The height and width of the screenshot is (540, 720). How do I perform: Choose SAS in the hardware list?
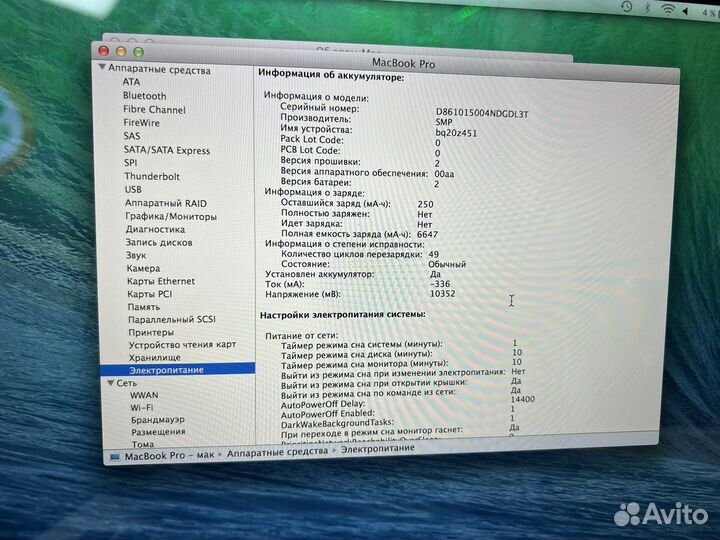click(x=132, y=136)
